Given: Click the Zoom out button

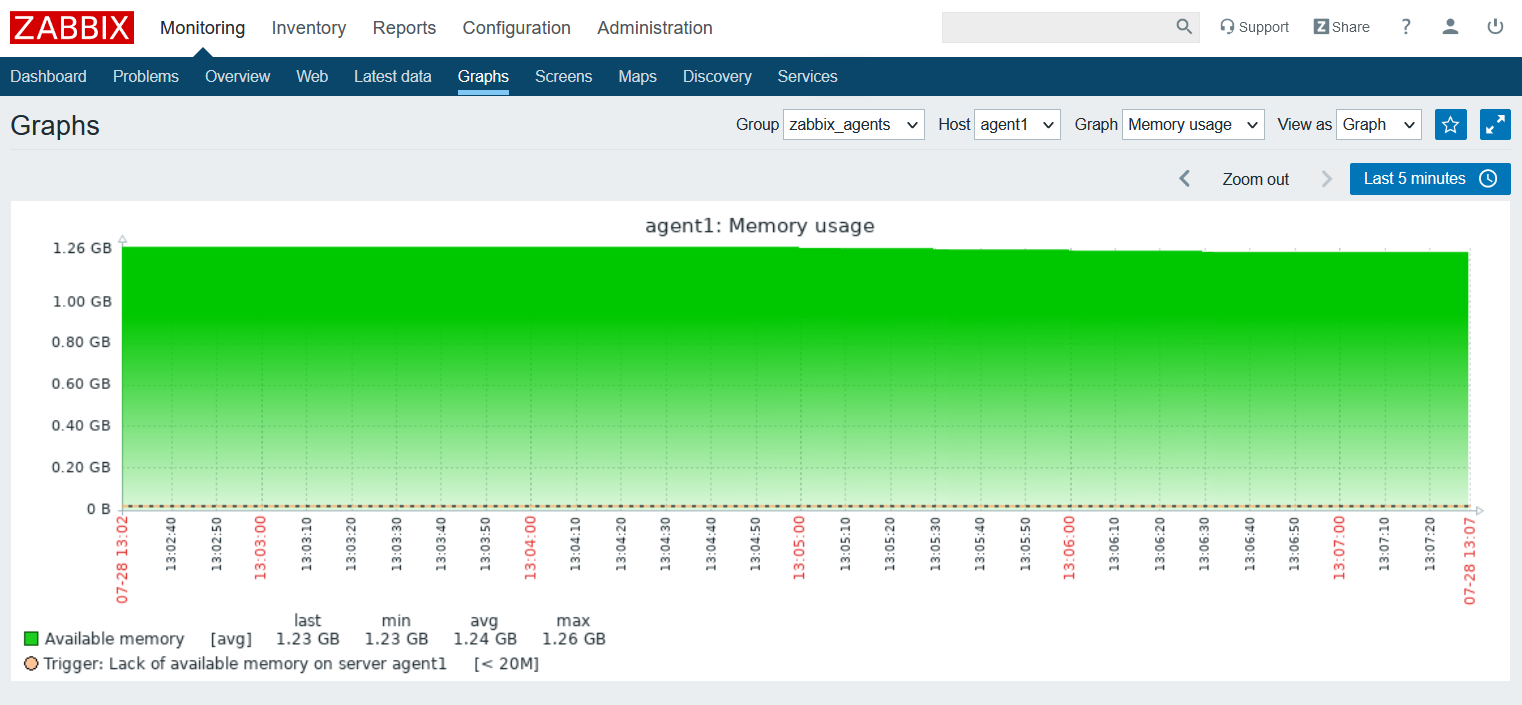Looking at the screenshot, I should (1255, 179).
